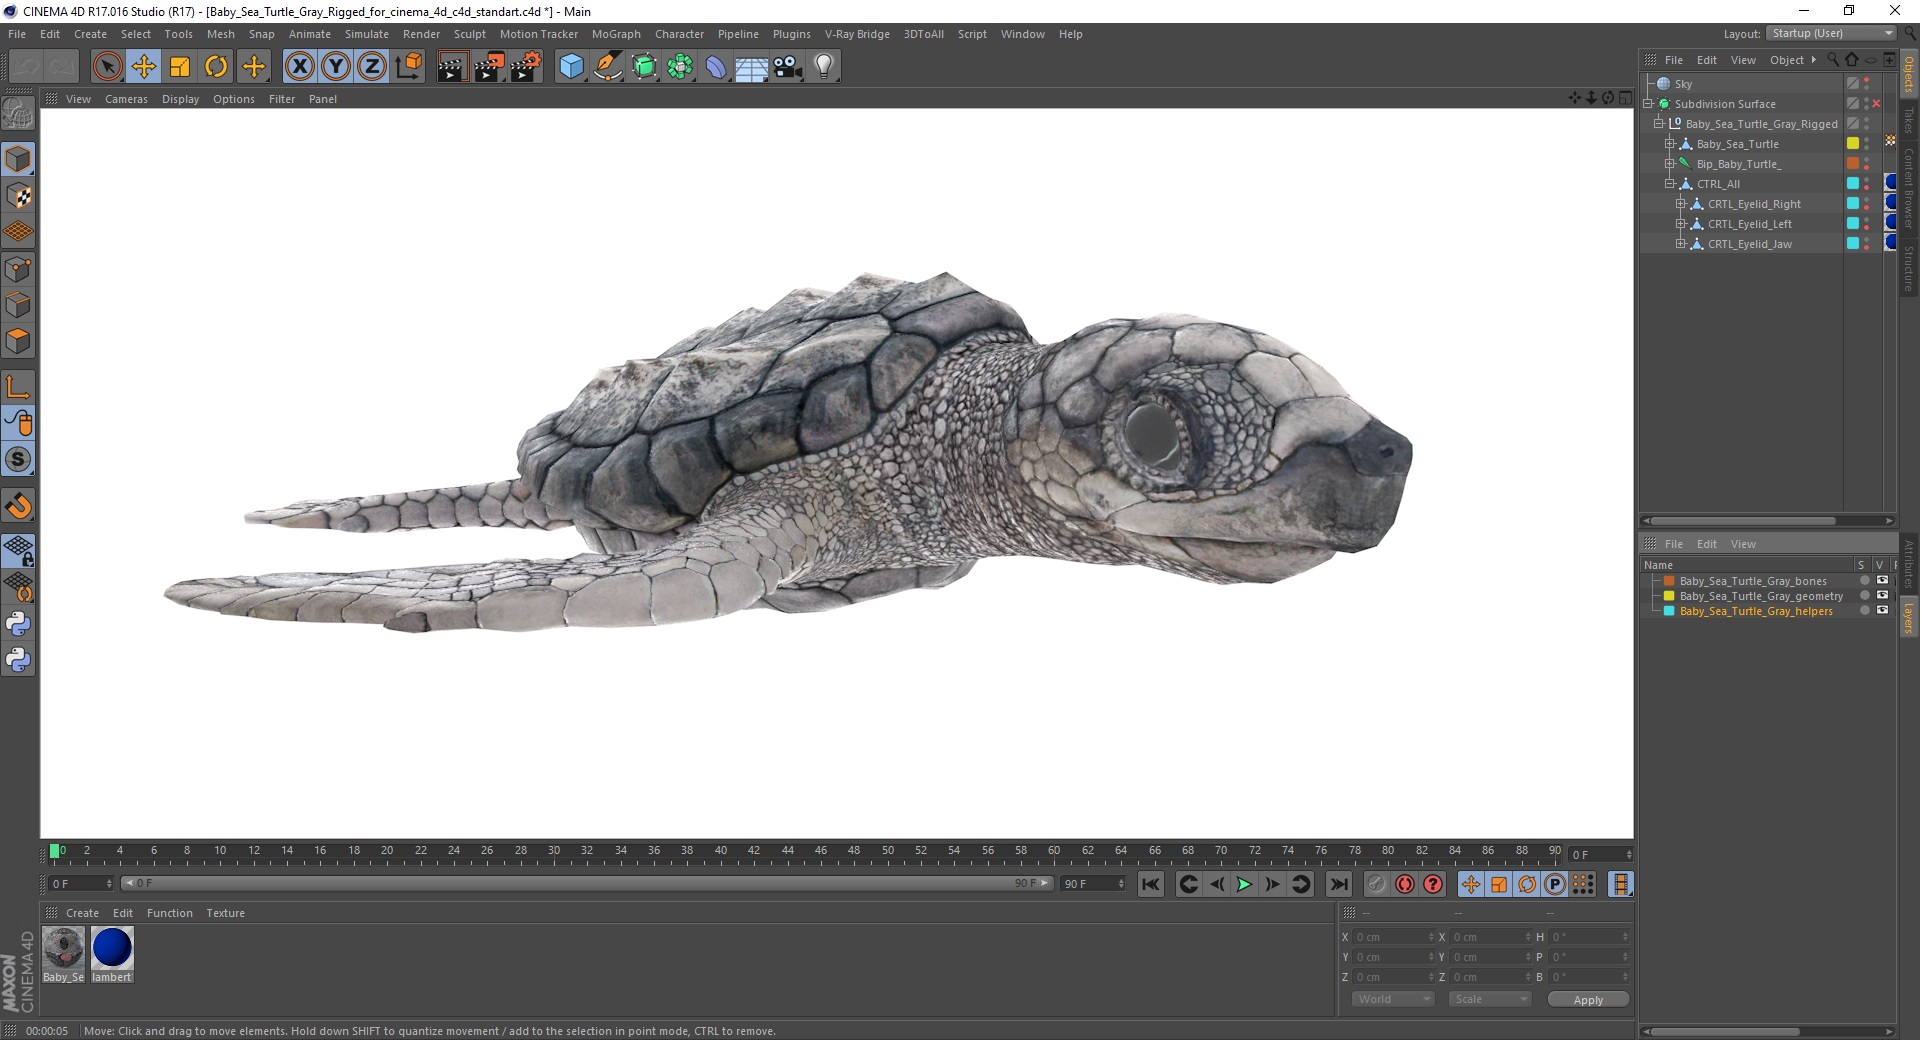Click the Render to Picture Viewer icon
The height and width of the screenshot is (1040, 1922).
(x=489, y=67)
